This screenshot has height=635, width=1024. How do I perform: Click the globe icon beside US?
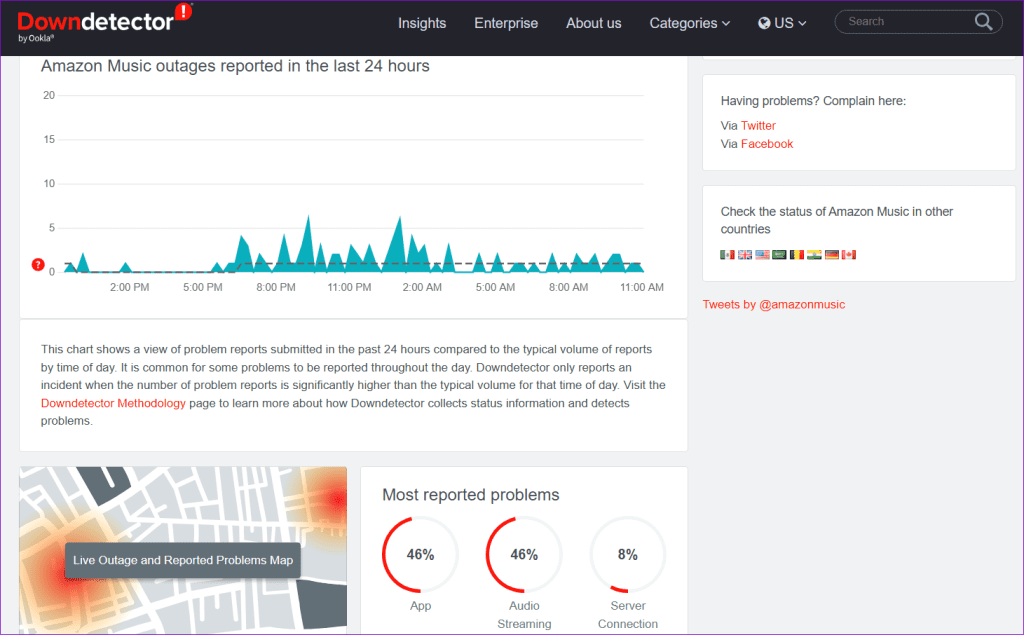click(764, 24)
